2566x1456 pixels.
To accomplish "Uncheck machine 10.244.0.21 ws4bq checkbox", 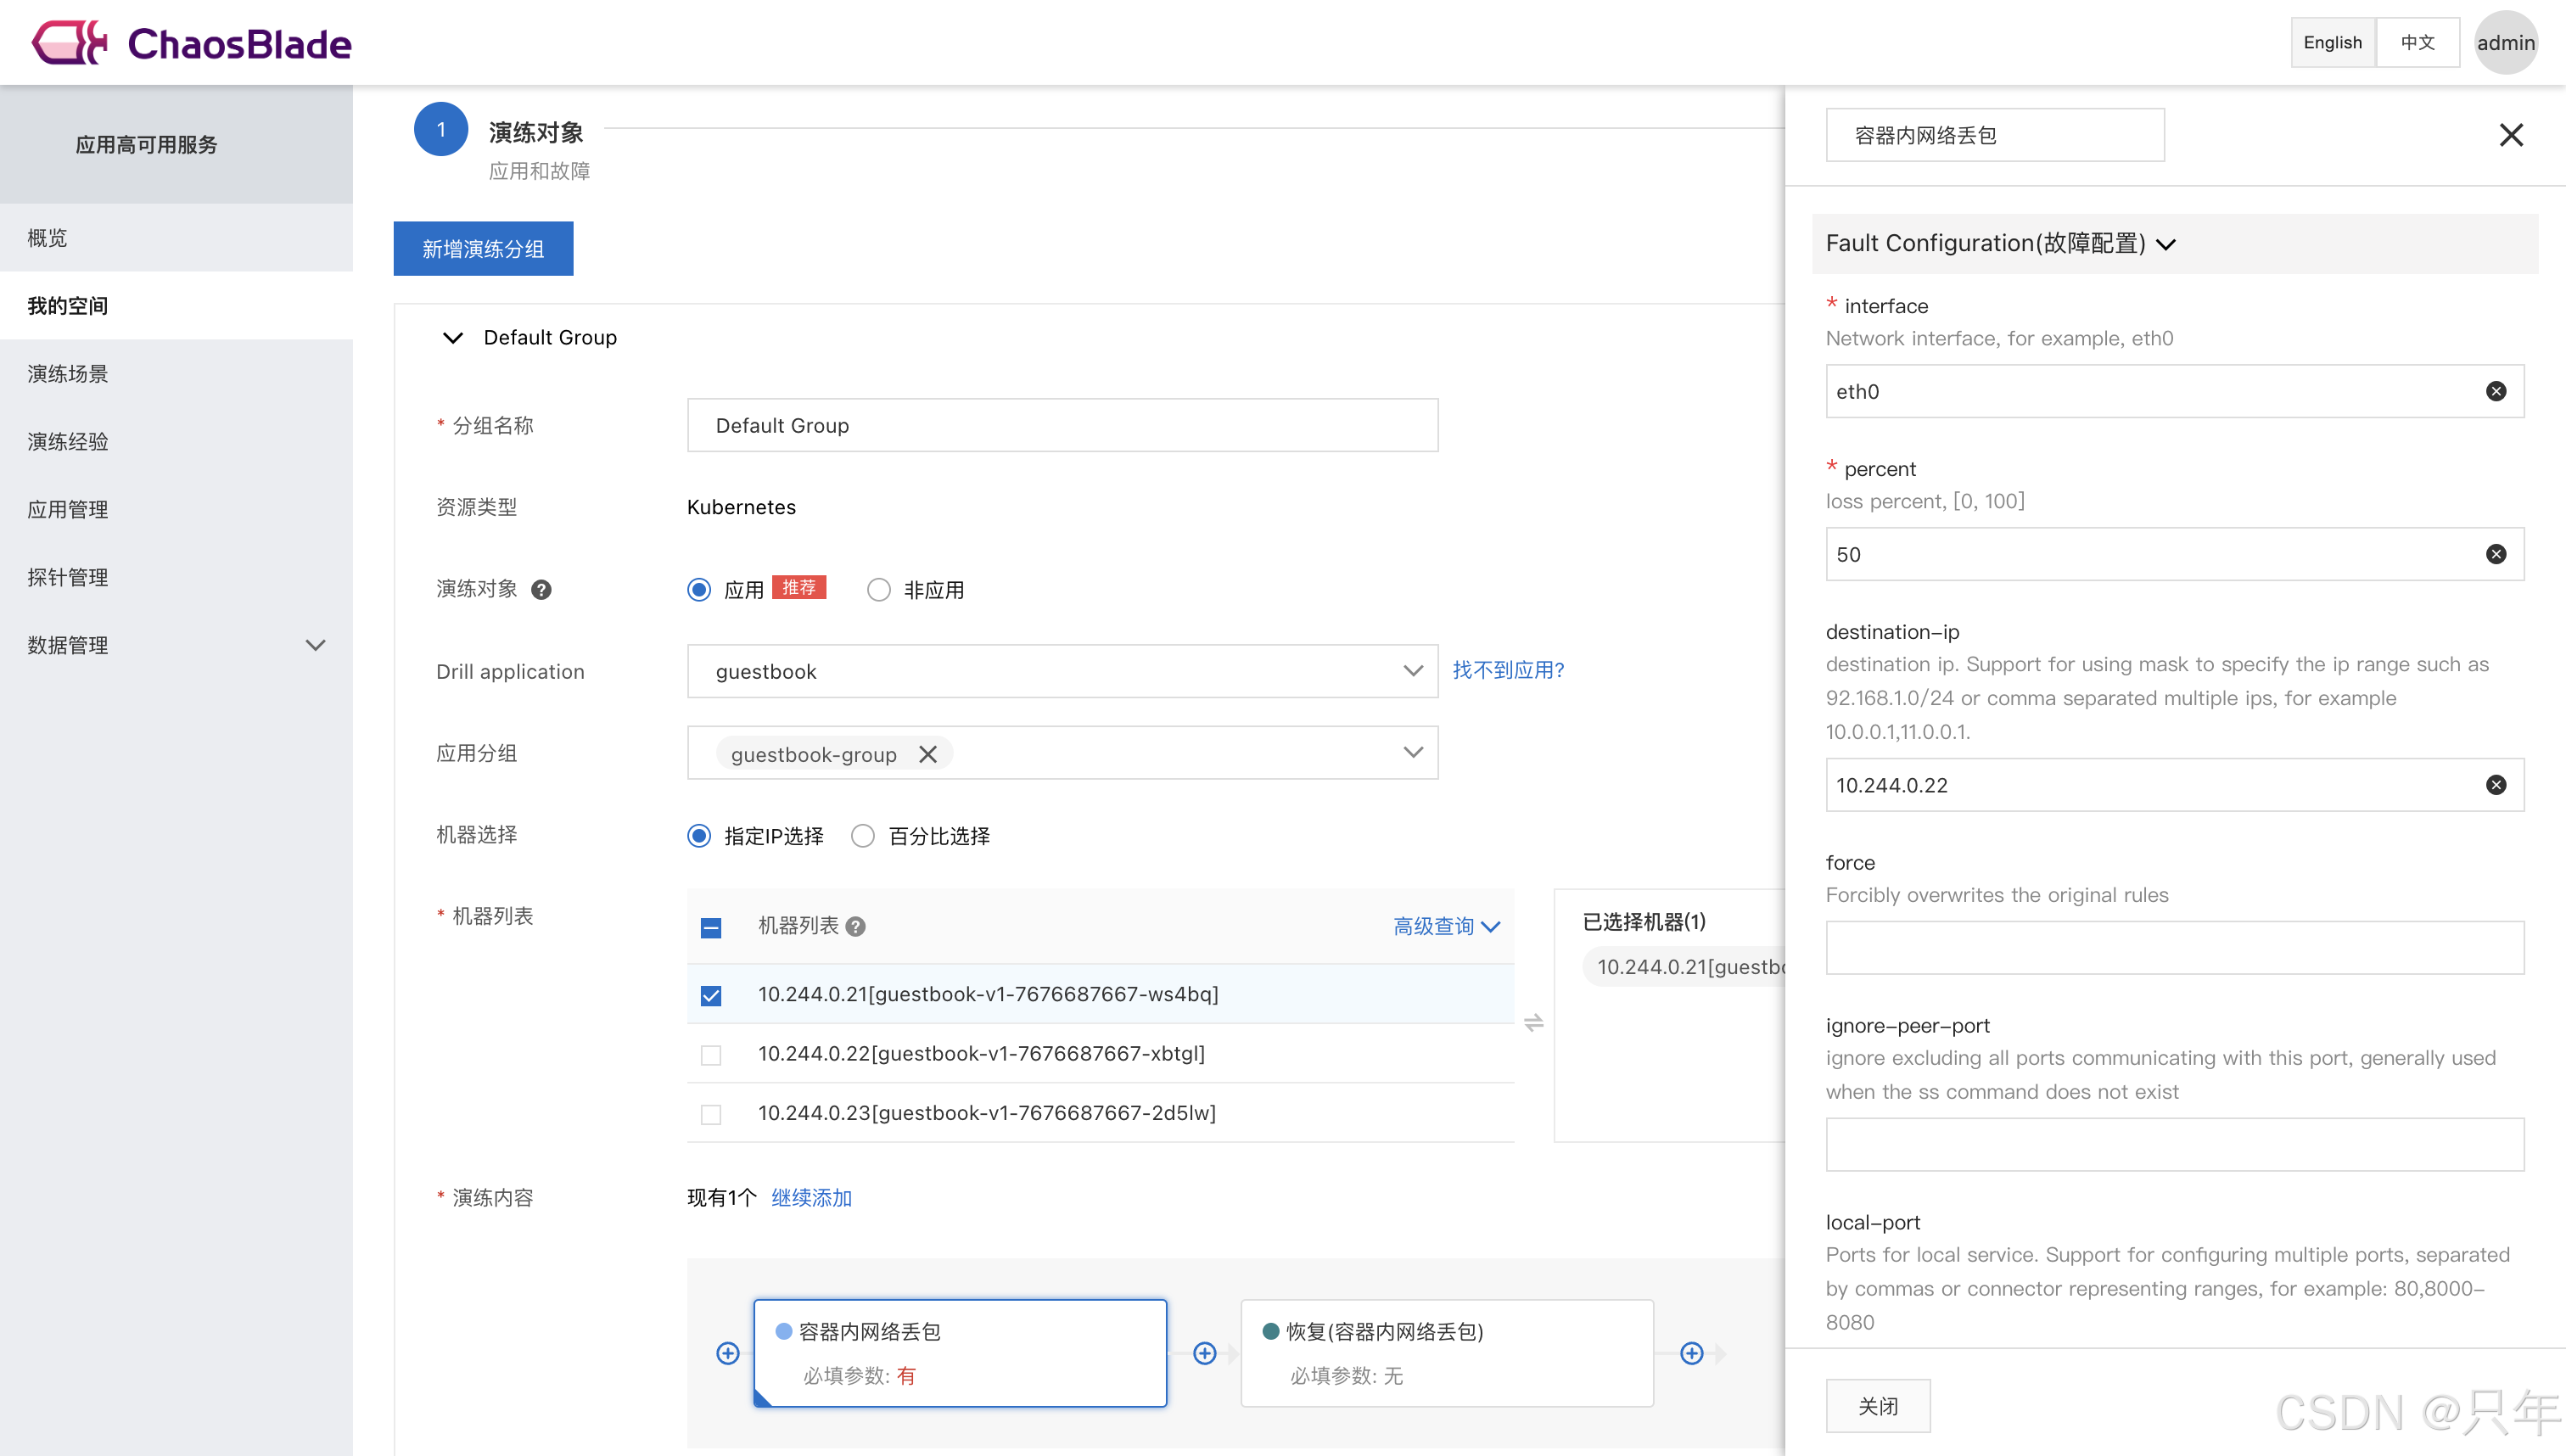I will click(x=711, y=995).
